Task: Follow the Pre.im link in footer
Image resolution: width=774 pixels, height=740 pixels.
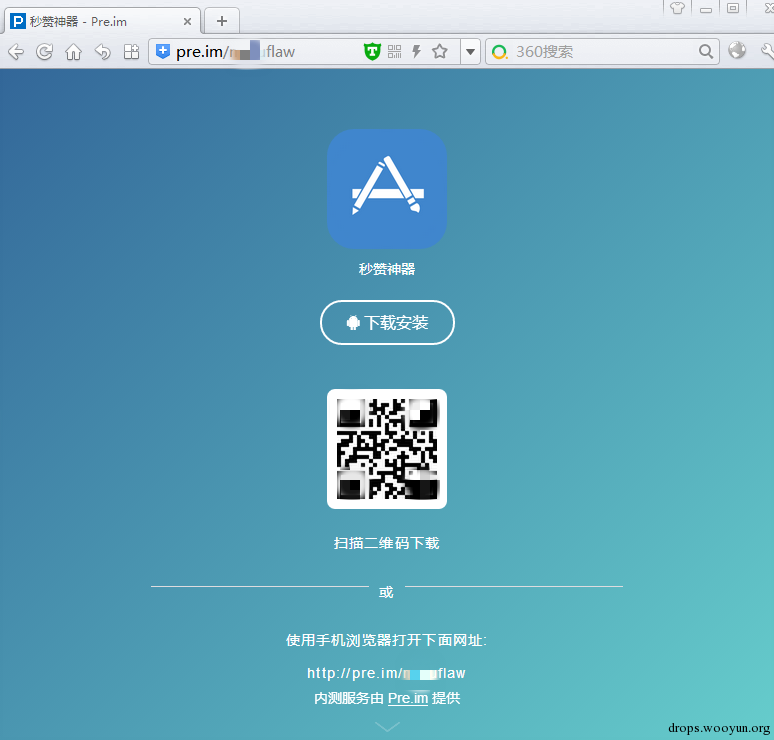Action: pos(408,698)
